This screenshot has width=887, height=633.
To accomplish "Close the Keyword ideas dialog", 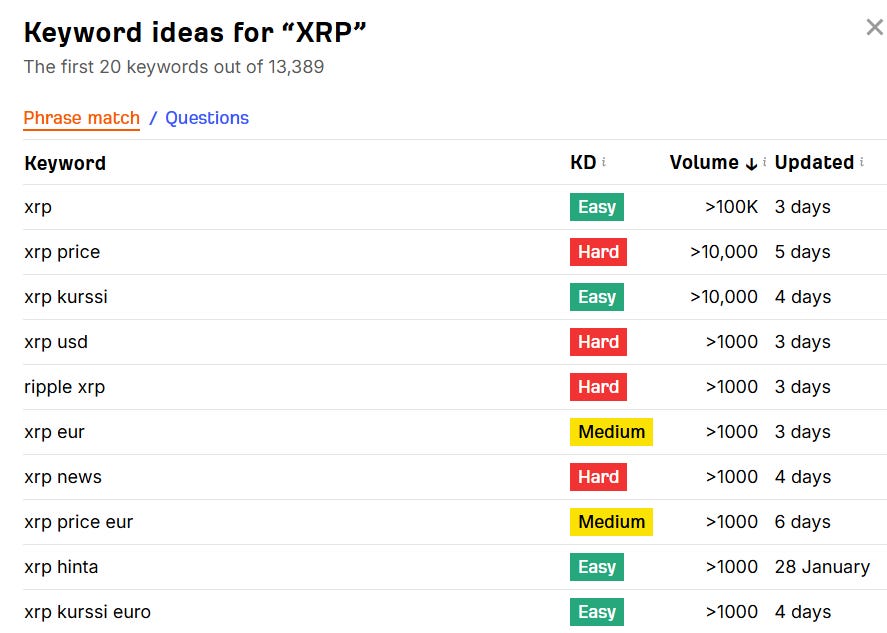I will tap(874, 27).
